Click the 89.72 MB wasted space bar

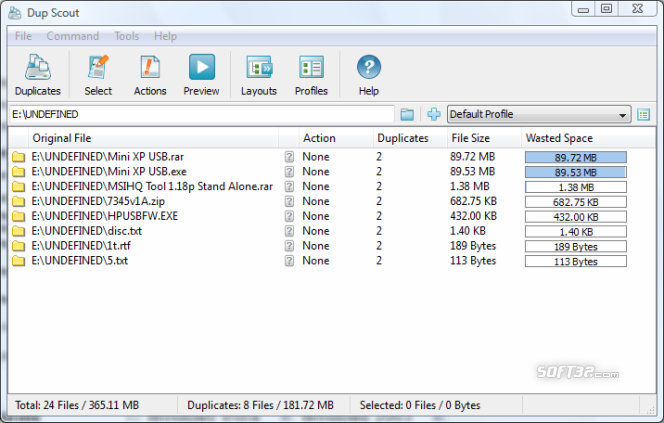pyautogui.click(x=576, y=158)
